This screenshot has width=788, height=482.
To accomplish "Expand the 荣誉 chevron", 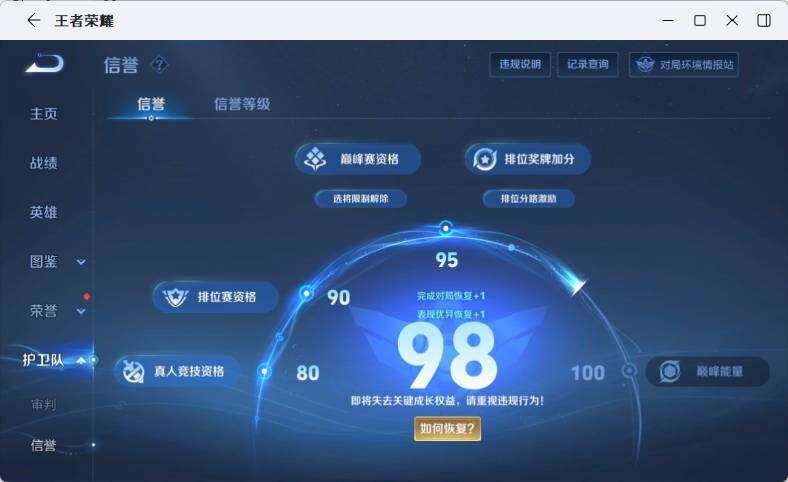I will [81, 311].
